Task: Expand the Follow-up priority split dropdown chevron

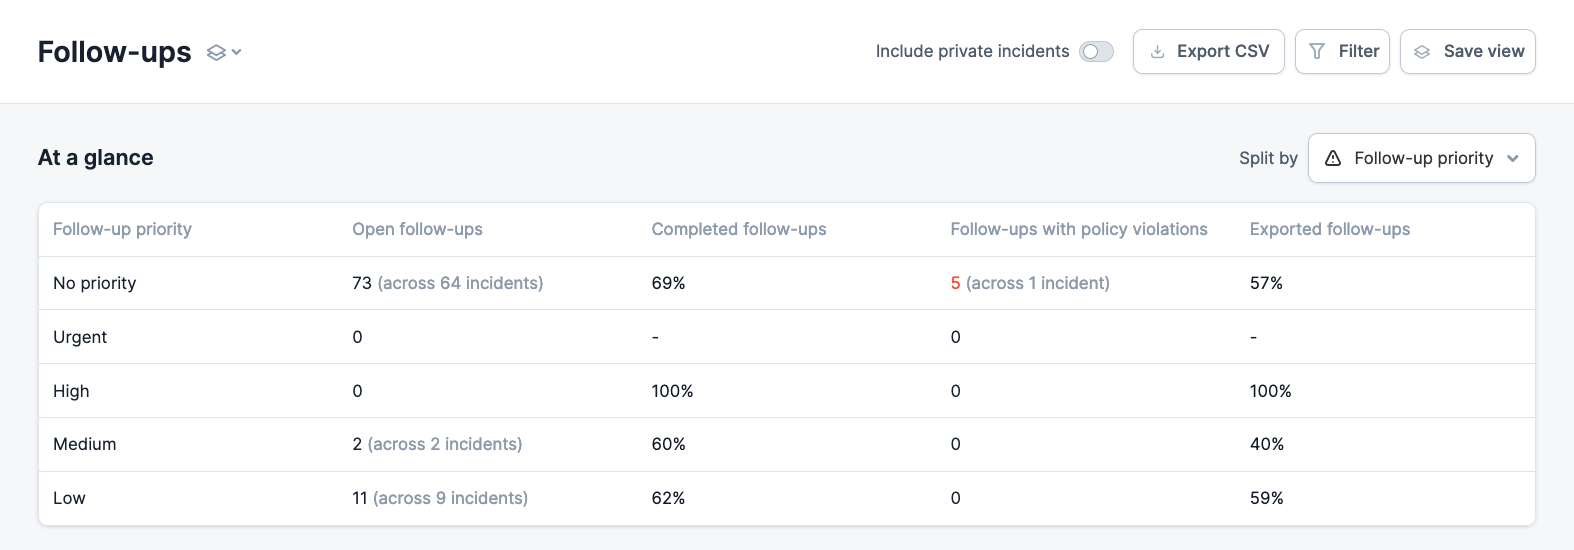Action: click(x=1513, y=158)
